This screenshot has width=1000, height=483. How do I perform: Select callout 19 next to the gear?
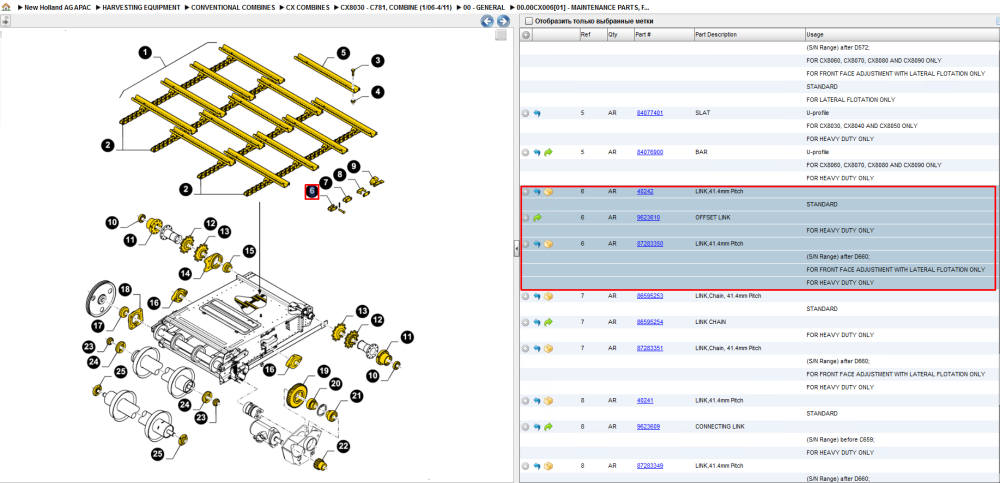[x=324, y=371]
